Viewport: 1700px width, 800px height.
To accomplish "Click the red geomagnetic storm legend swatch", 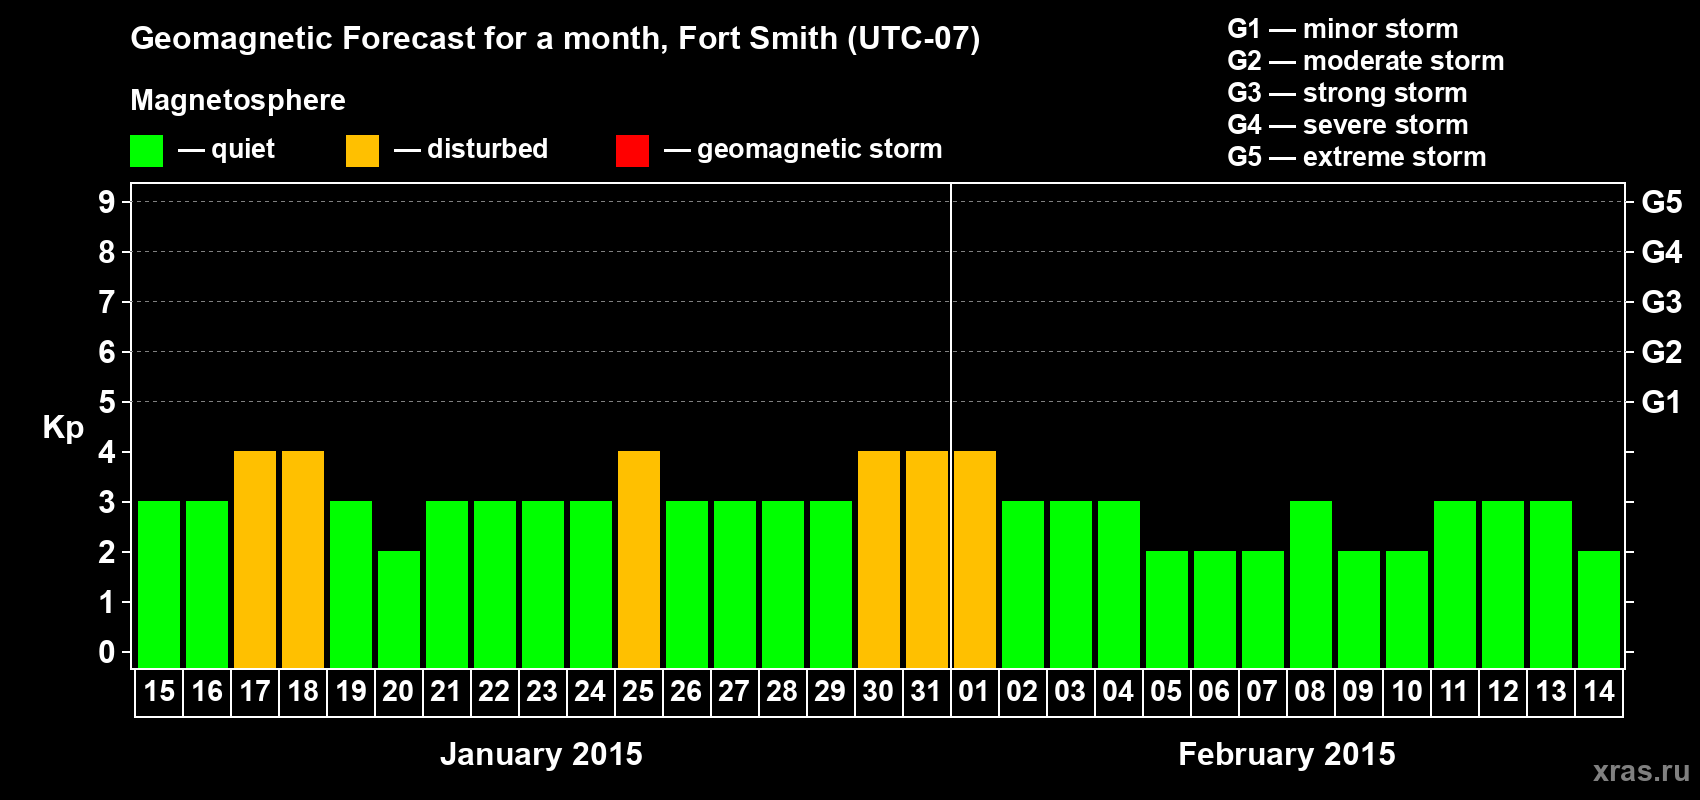I will coord(633,151).
